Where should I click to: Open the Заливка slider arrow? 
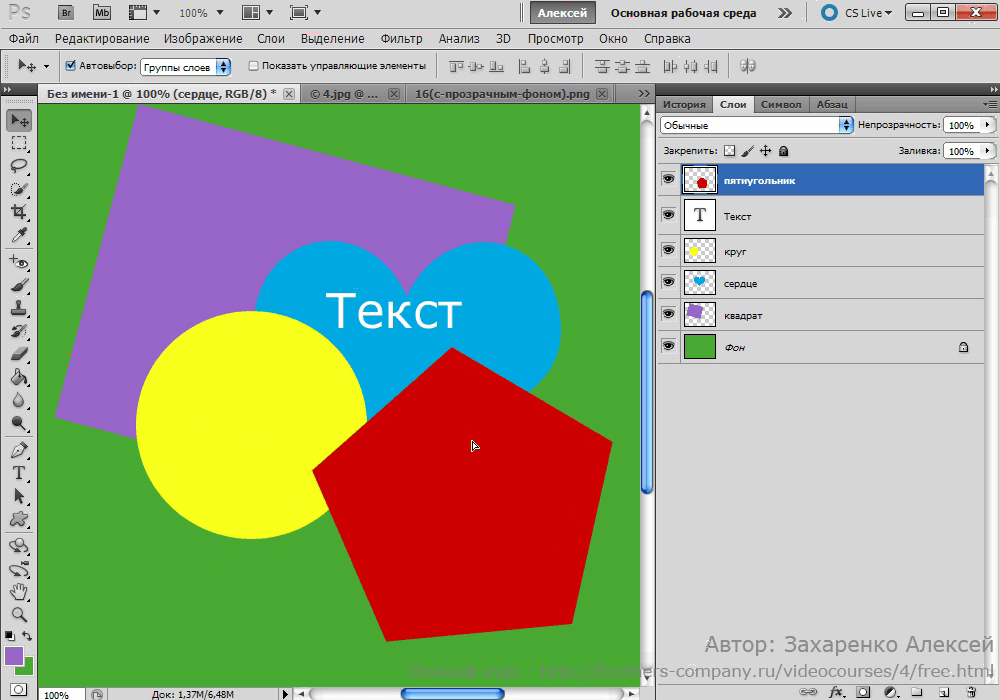tap(988, 151)
